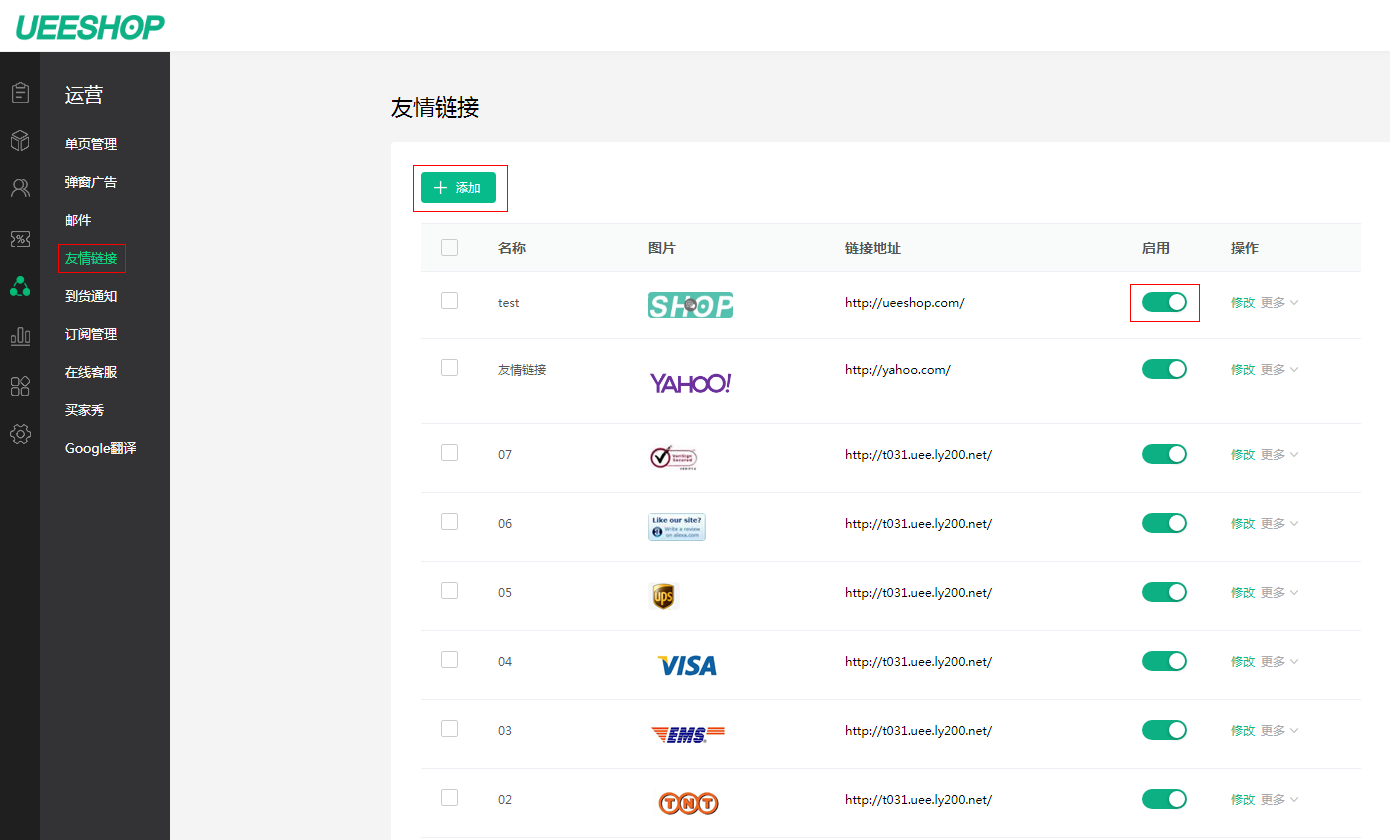Check the box for row 06
1390x840 pixels.
pos(449,521)
